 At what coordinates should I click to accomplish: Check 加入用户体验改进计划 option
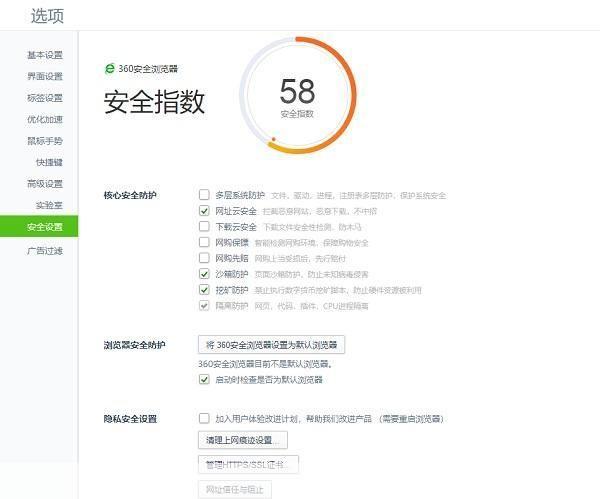(204, 418)
